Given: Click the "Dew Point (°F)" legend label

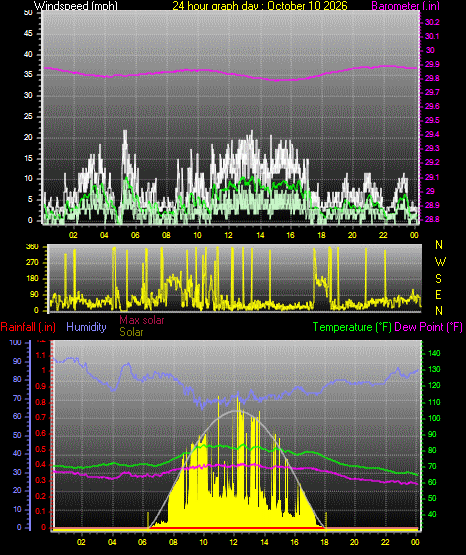Looking at the screenshot, I should pyautogui.click(x=428, y=327).
